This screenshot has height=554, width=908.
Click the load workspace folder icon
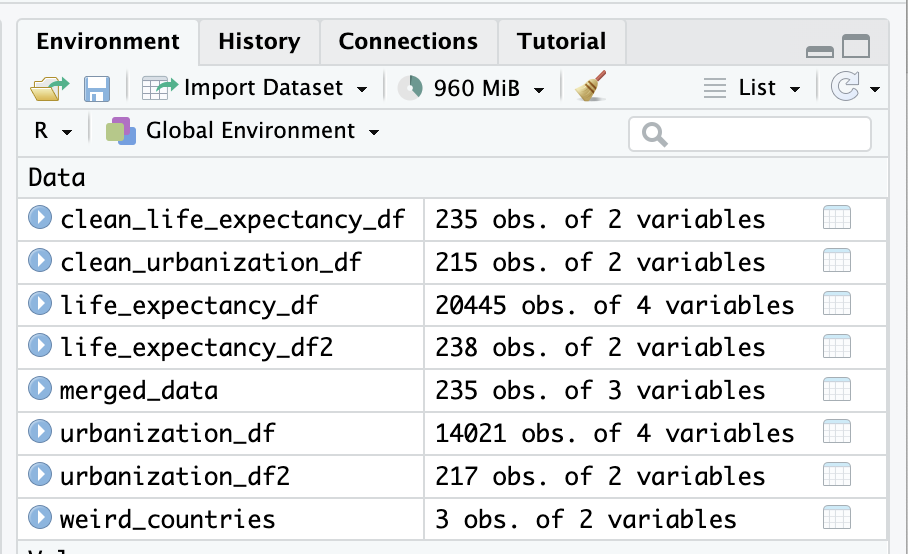click(49, 88)
